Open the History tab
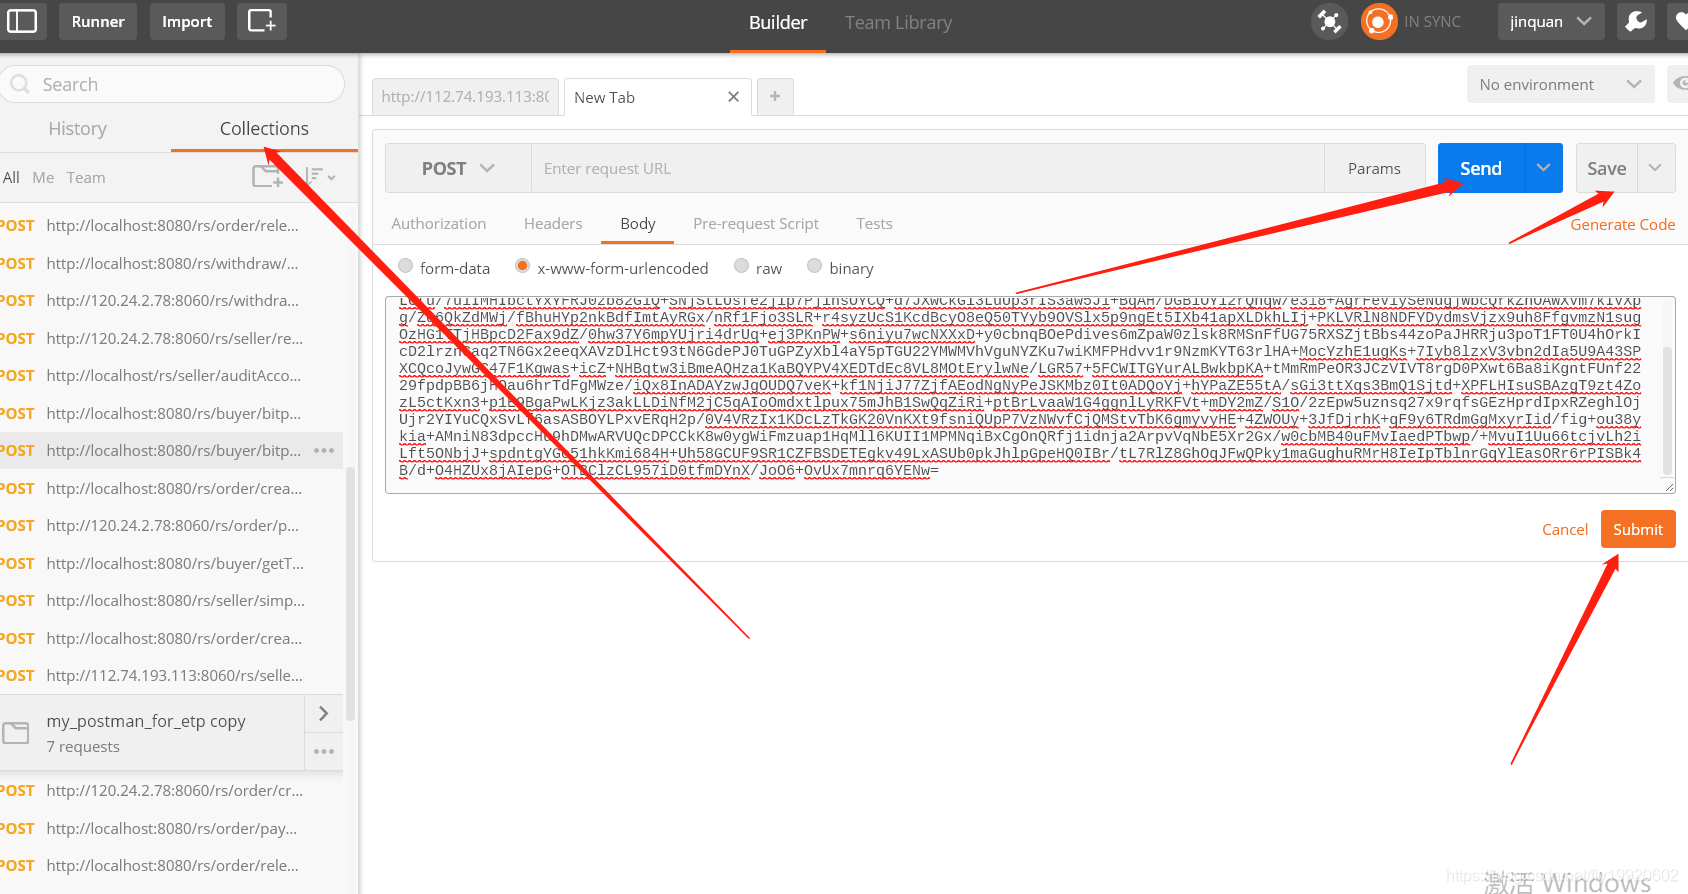 [x=77, y=128]
